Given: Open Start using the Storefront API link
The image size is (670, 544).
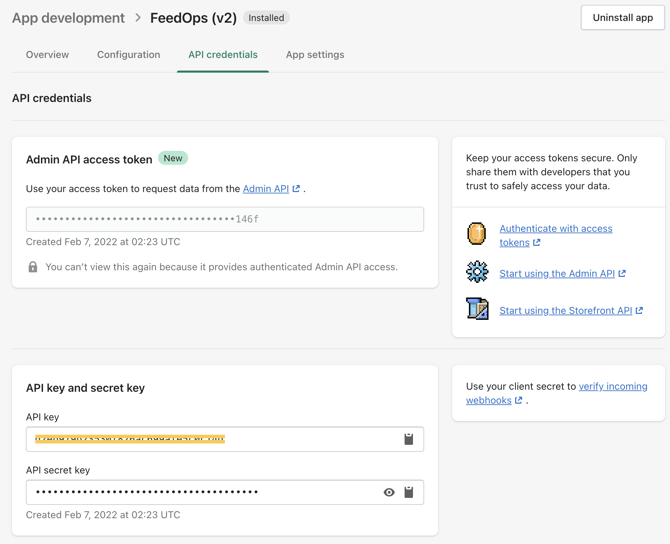Looking at the screenshot, I should 566,310.
